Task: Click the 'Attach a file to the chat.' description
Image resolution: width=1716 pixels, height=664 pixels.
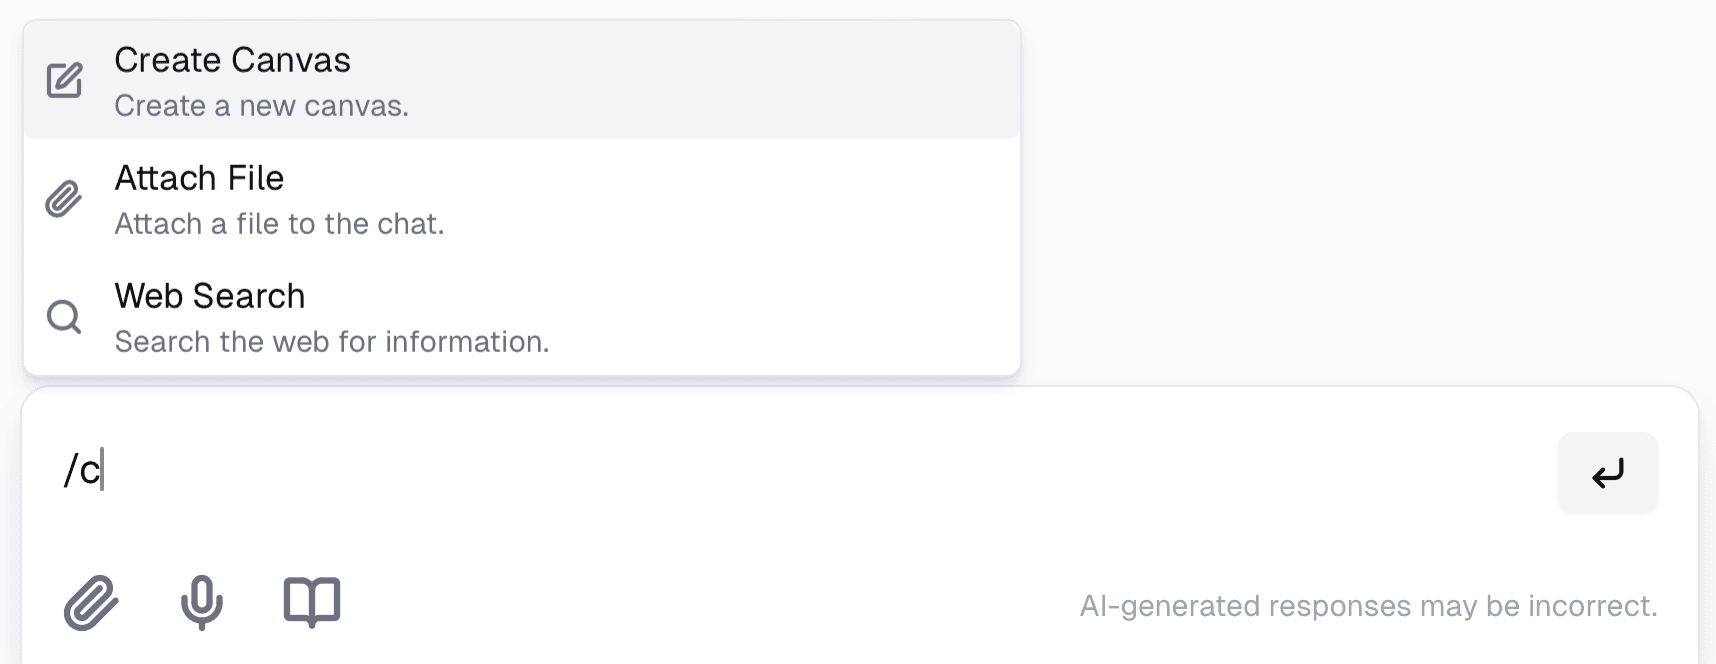Action: (x=279, y=224)
